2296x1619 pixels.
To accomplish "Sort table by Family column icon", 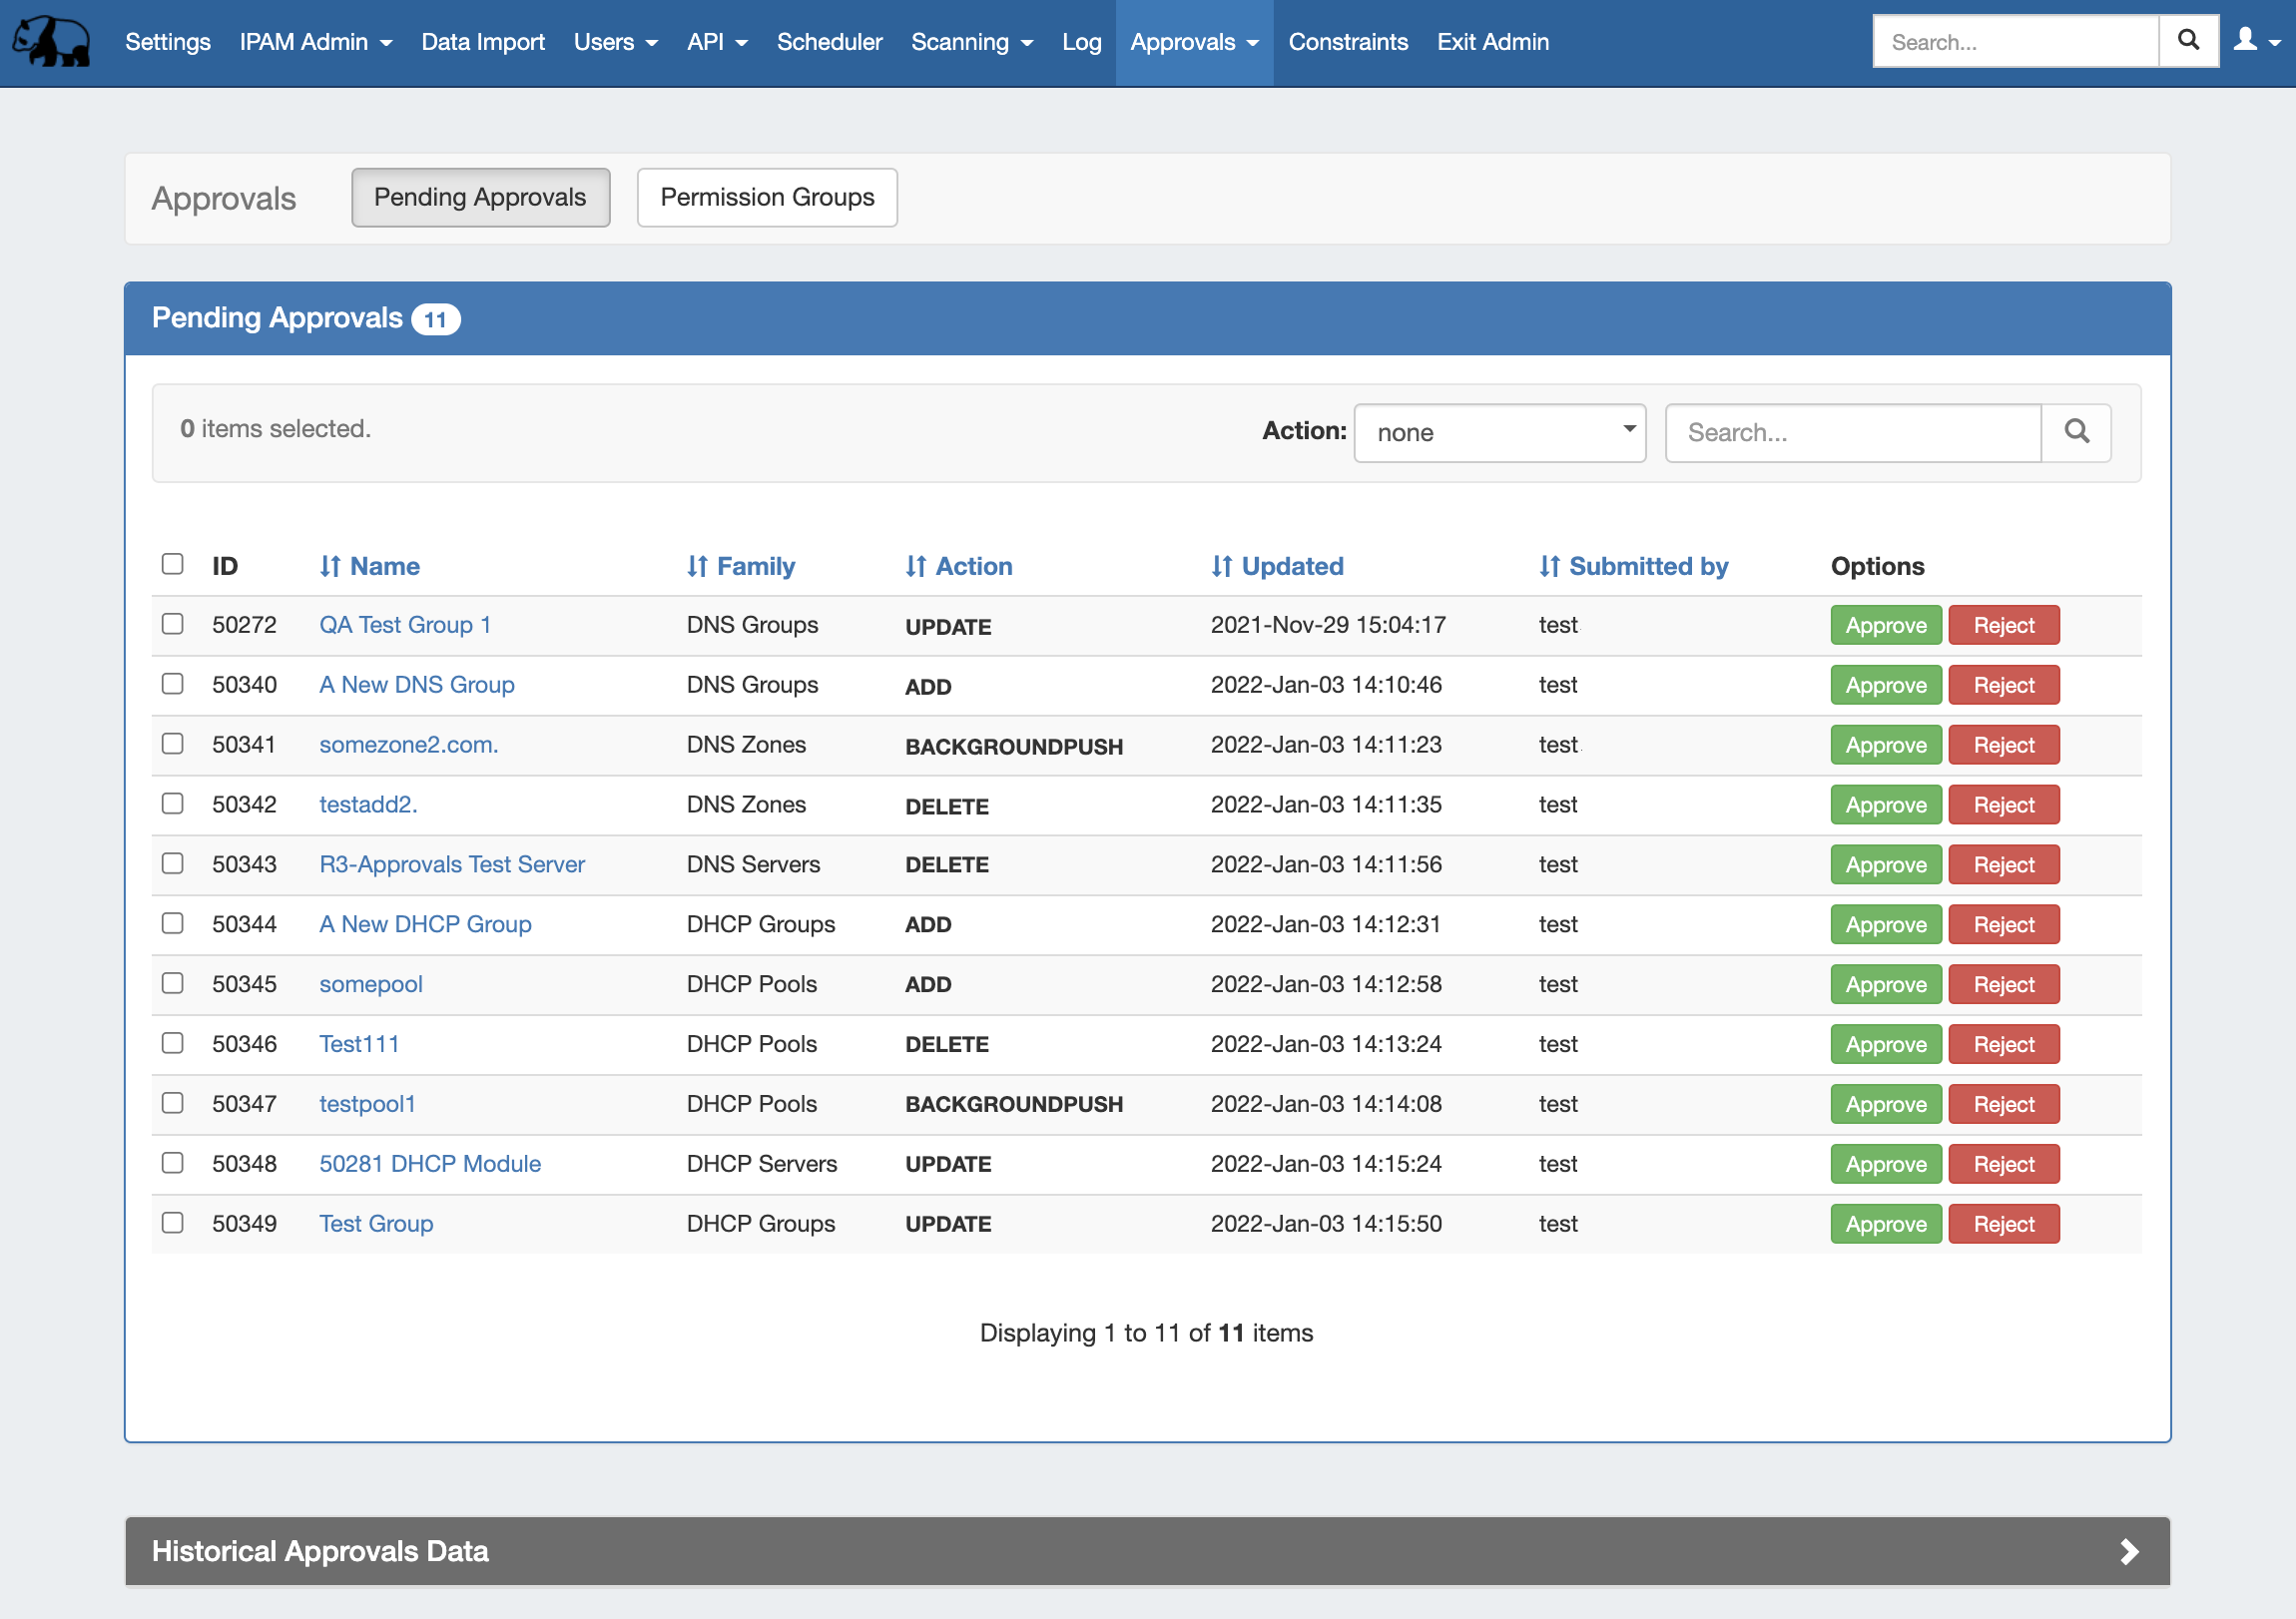I will pos(697,566).
